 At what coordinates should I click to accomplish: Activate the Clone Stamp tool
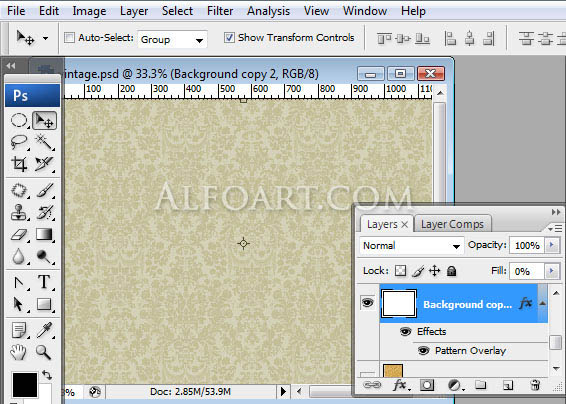(x=19, y=212)
